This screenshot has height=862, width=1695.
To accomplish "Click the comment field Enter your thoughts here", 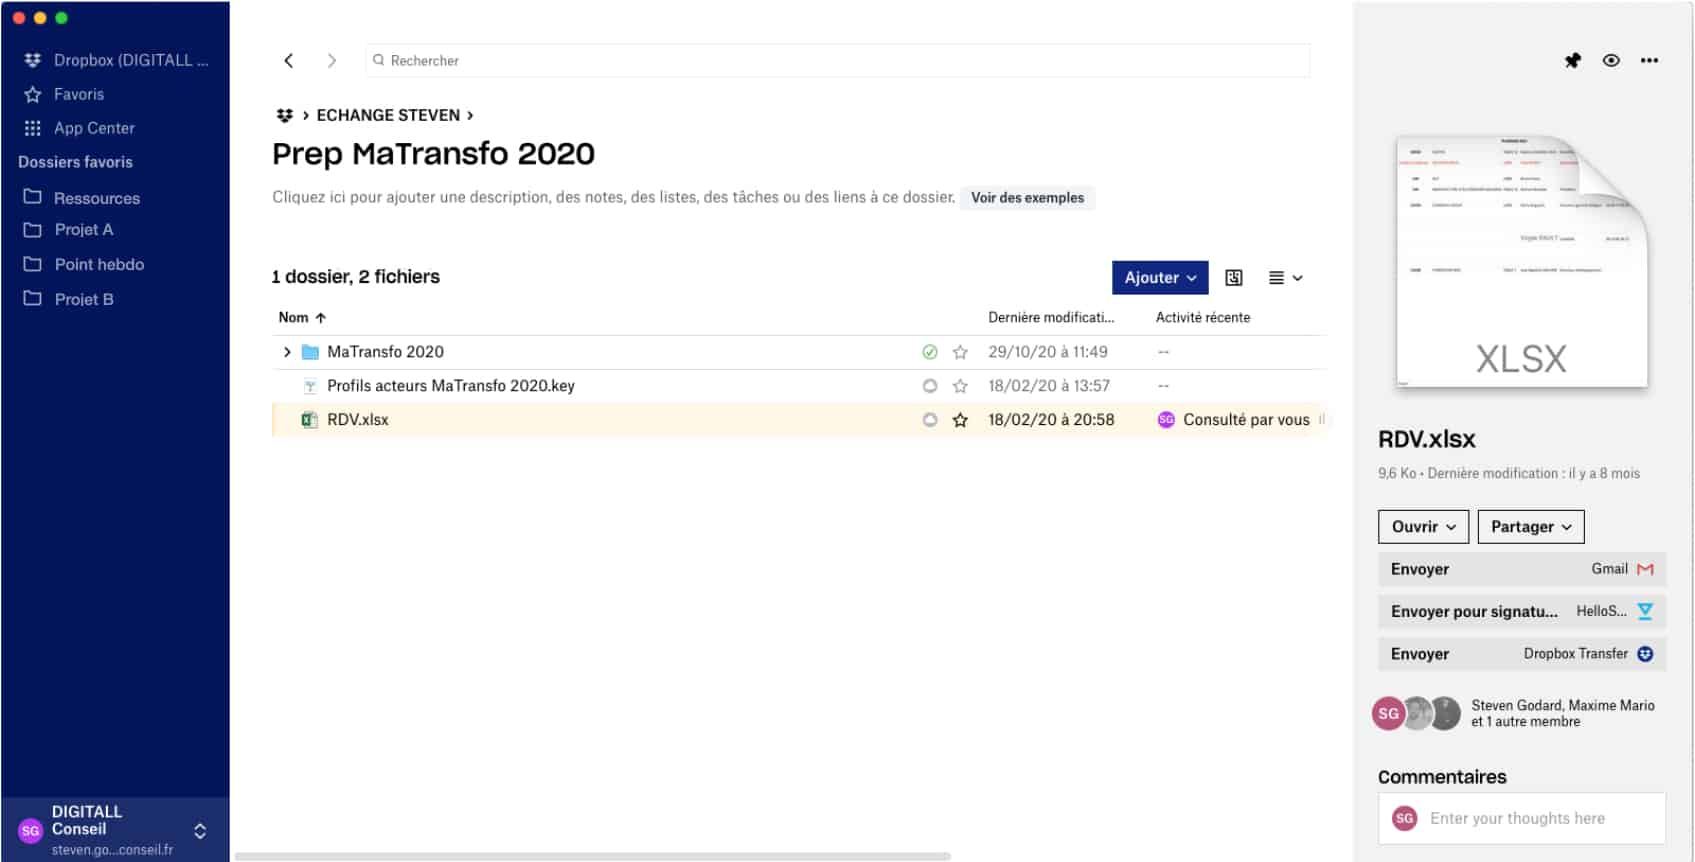I will pyautogui.click(x=1522, y=818).
